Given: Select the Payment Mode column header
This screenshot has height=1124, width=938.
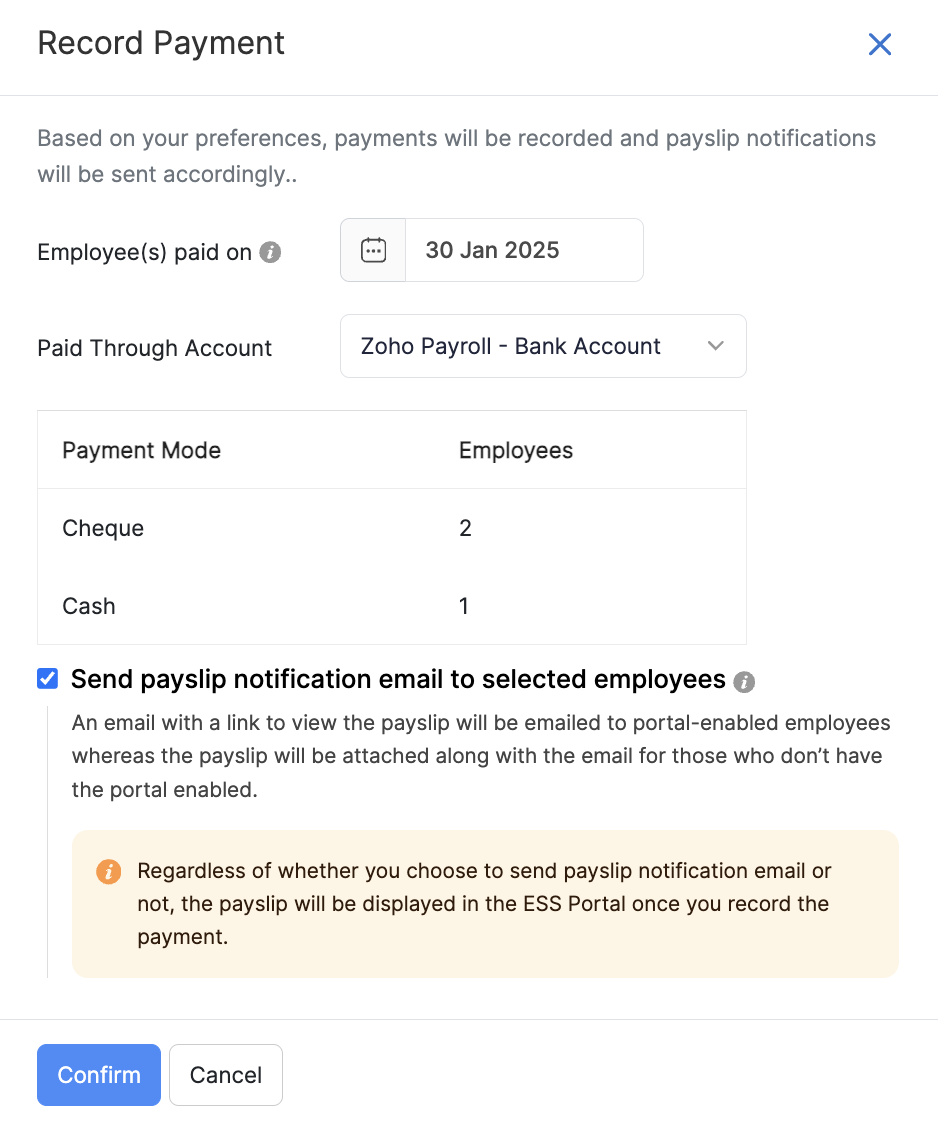Looking at the screenshot, I should point(141,450).
